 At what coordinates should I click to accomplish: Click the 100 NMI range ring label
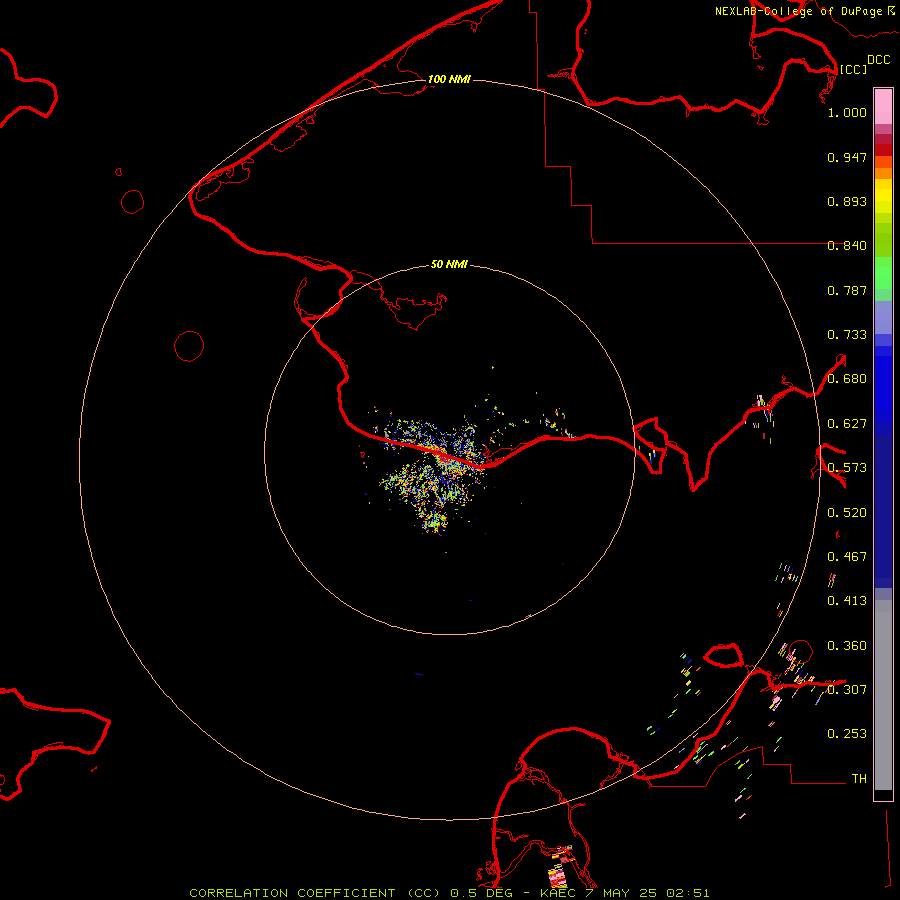[449, 79]
